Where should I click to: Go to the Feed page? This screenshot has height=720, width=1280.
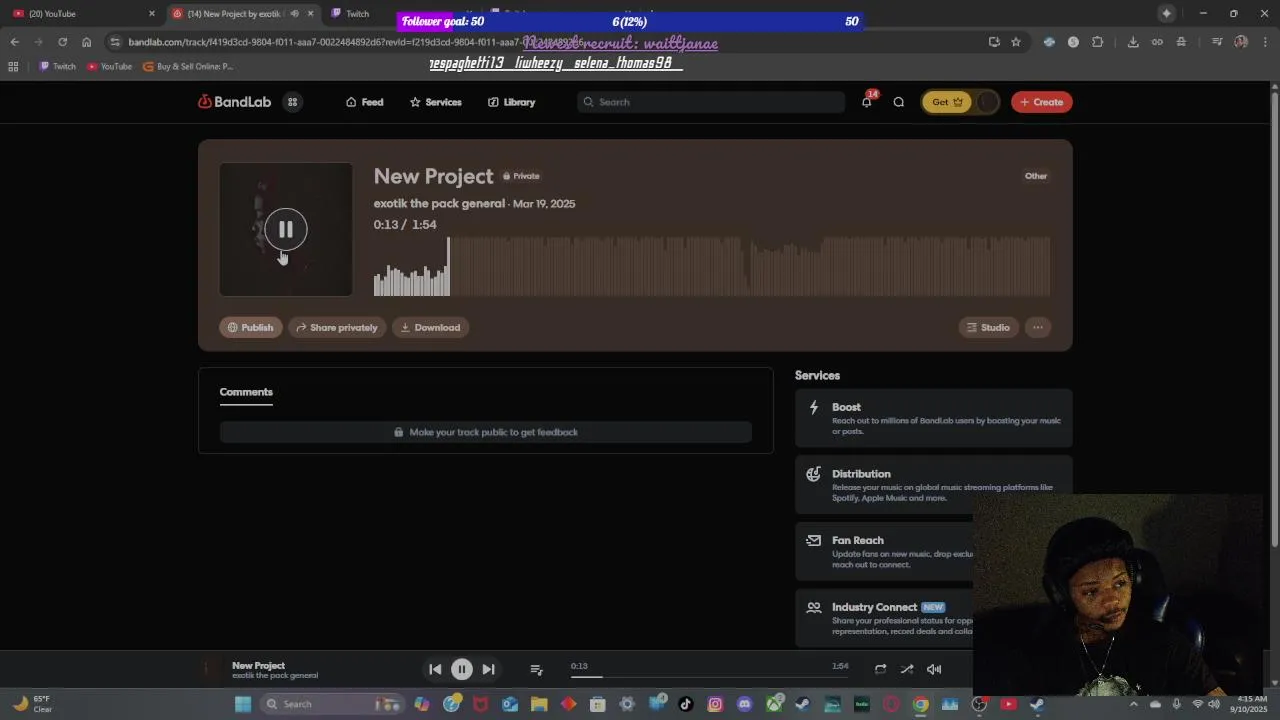364,102
